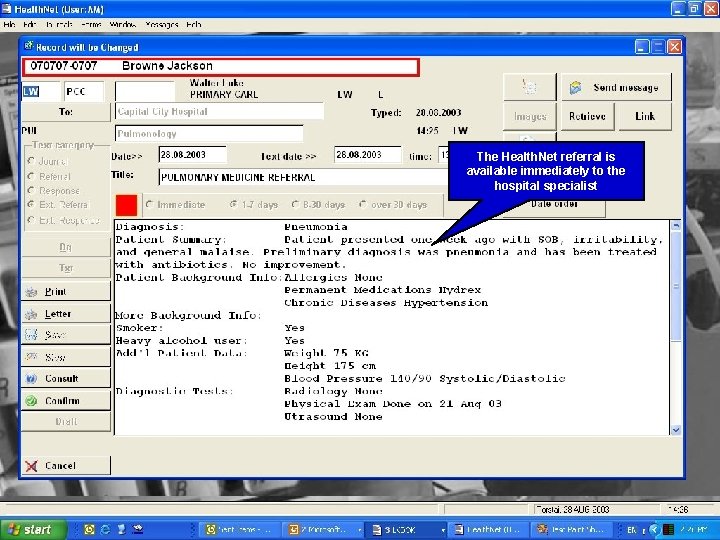Click the Save button disk icon
Image resolution: width=720 pixels, height=540 pixels.
point(31,335)
